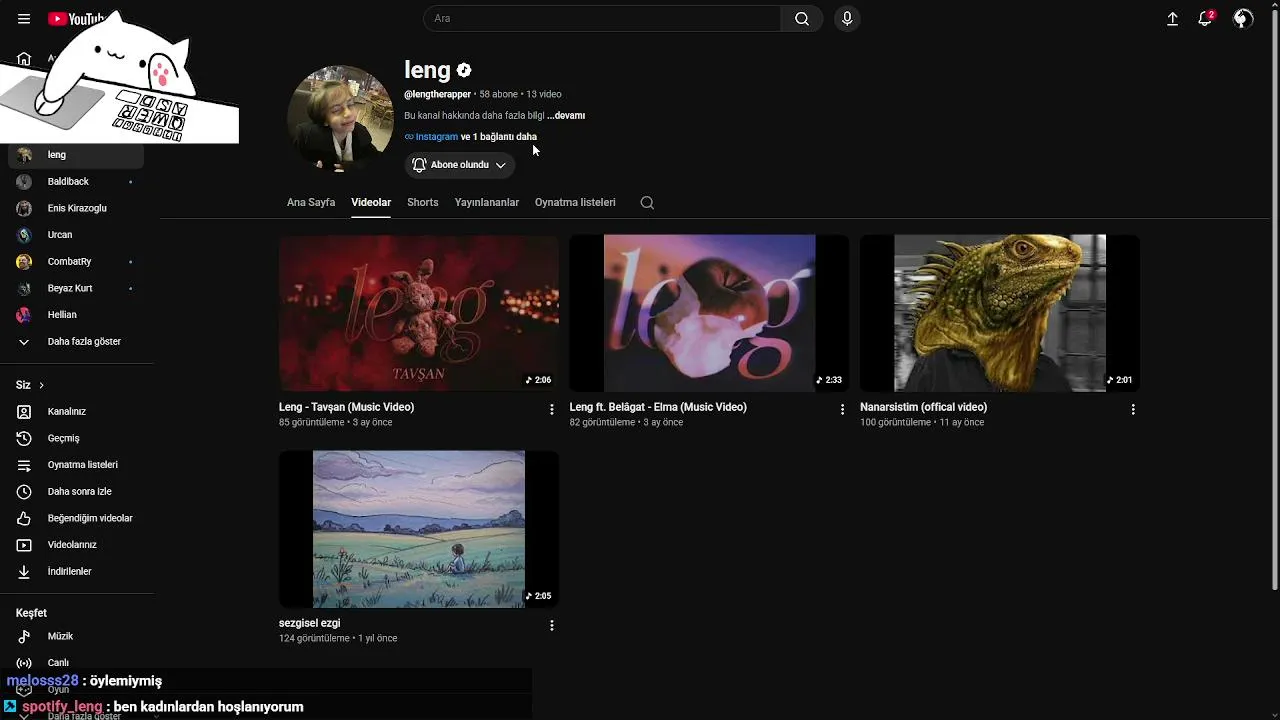Open the CombatRy subscription
This screenshot has width=1280, height=720.
[x=76, y=262]
